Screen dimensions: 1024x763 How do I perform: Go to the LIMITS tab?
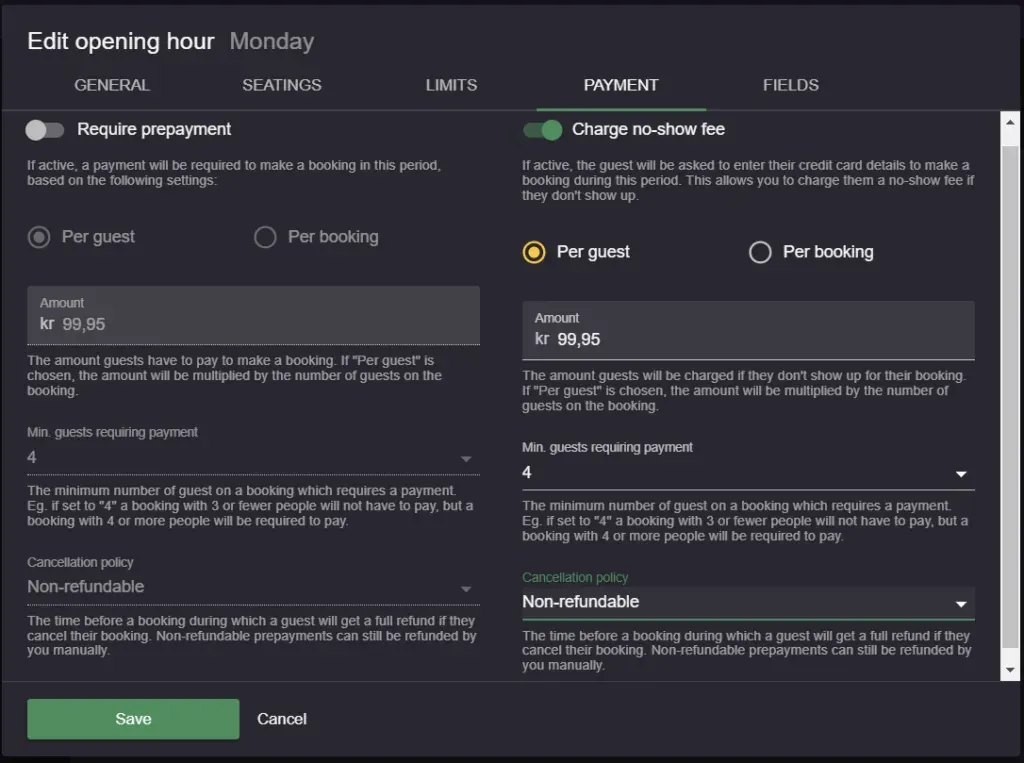tap(451, 85)
